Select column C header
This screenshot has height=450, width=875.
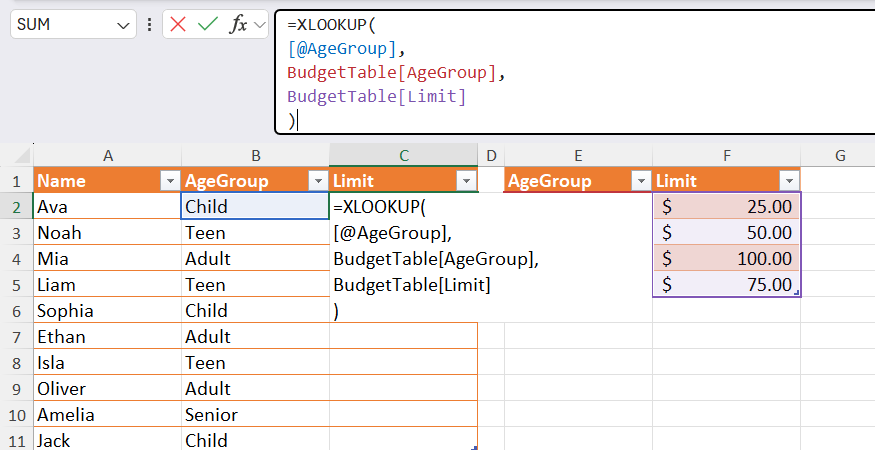coord(403,156)
